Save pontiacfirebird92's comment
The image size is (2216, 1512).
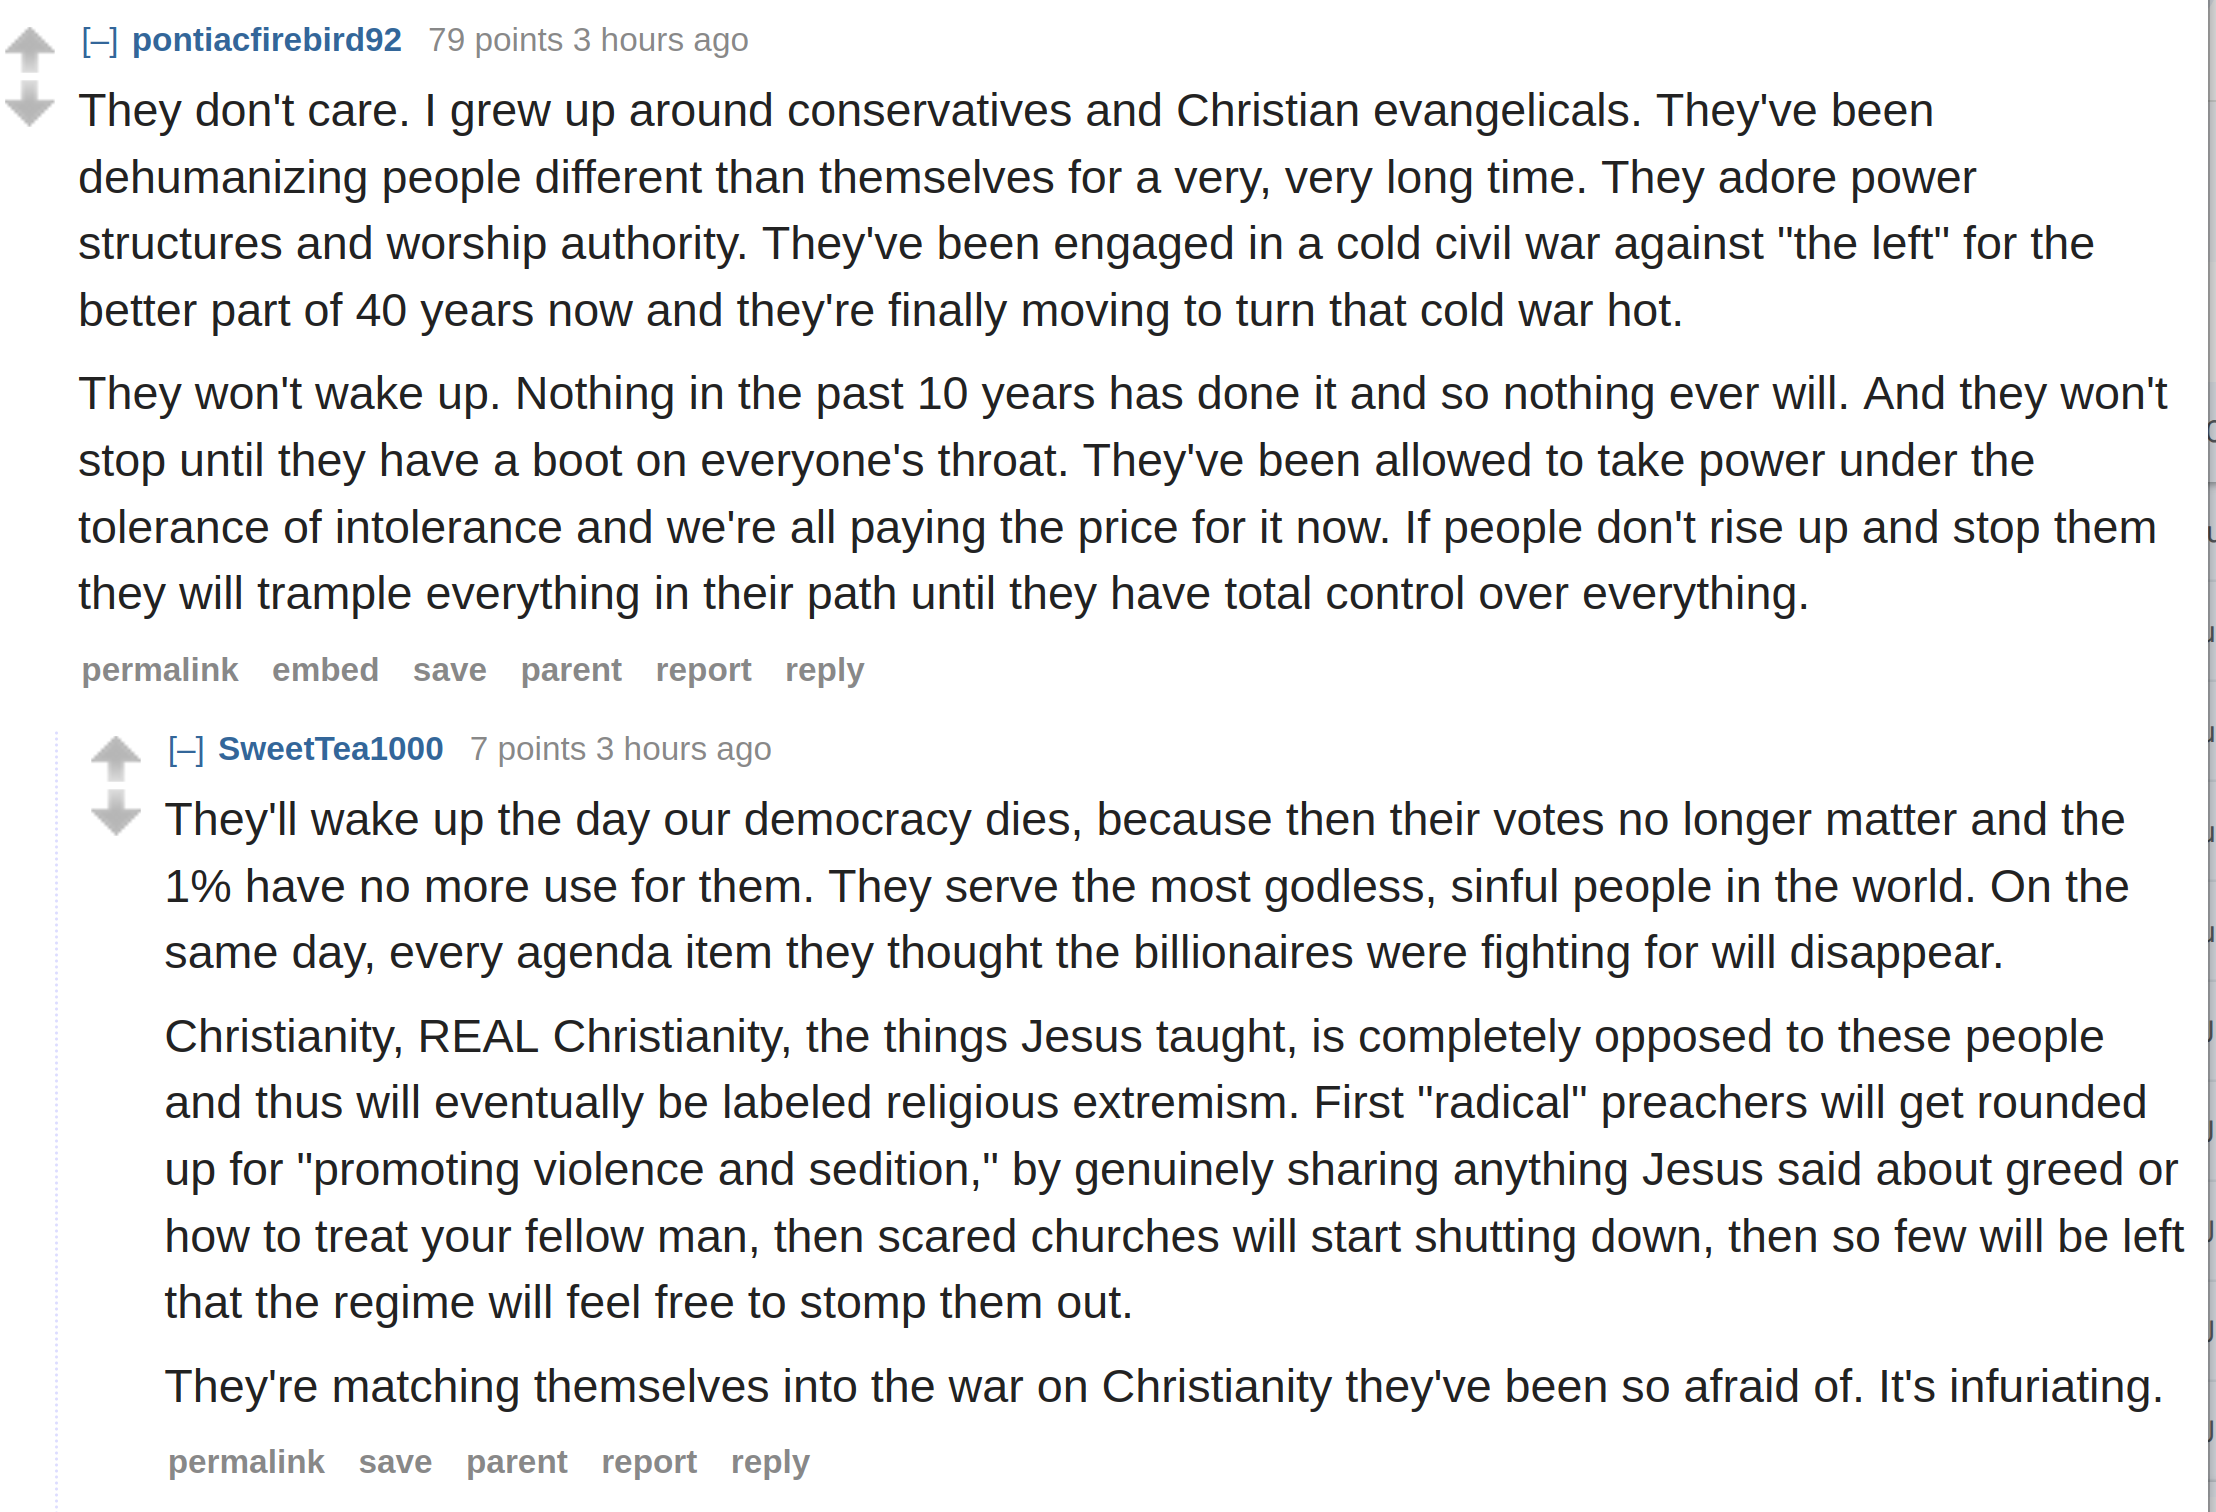coord(450,670)
